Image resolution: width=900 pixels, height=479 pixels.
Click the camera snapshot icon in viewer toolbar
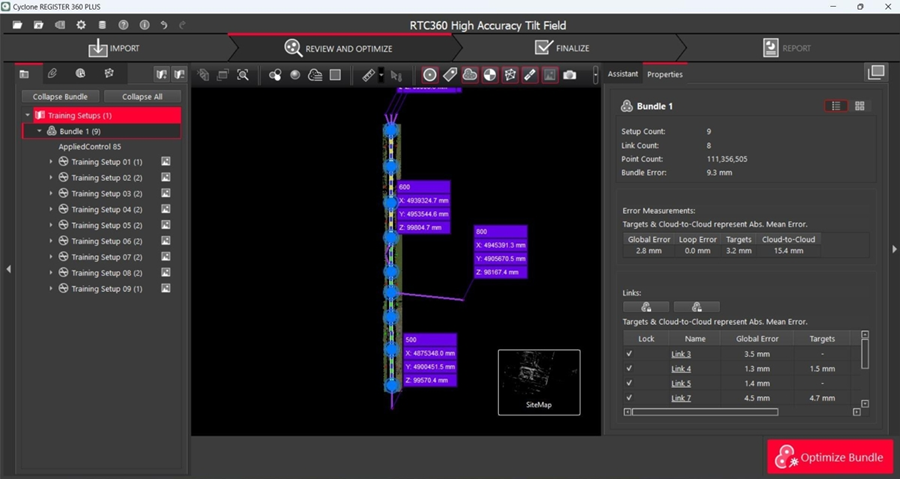569,75
